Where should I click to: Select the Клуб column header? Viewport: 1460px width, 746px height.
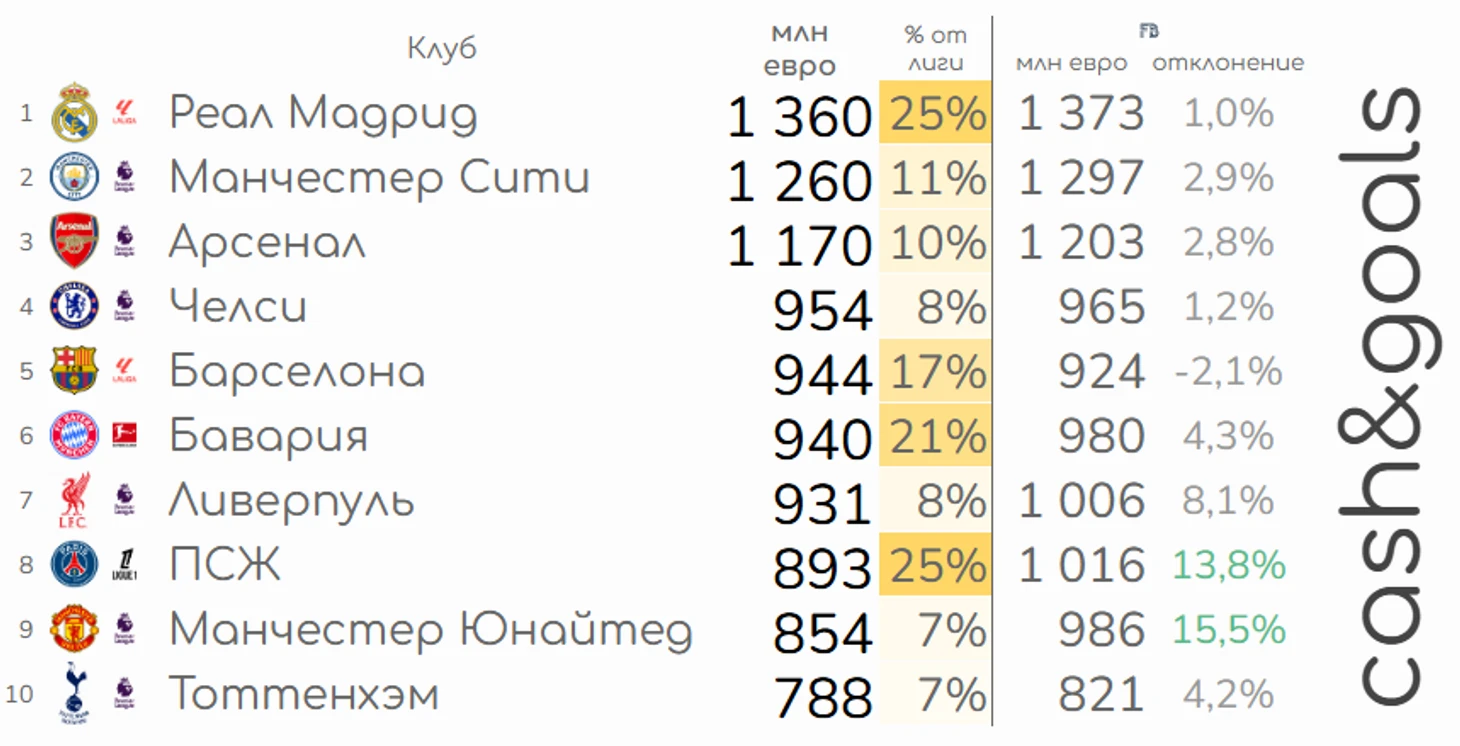pos(442,47)
